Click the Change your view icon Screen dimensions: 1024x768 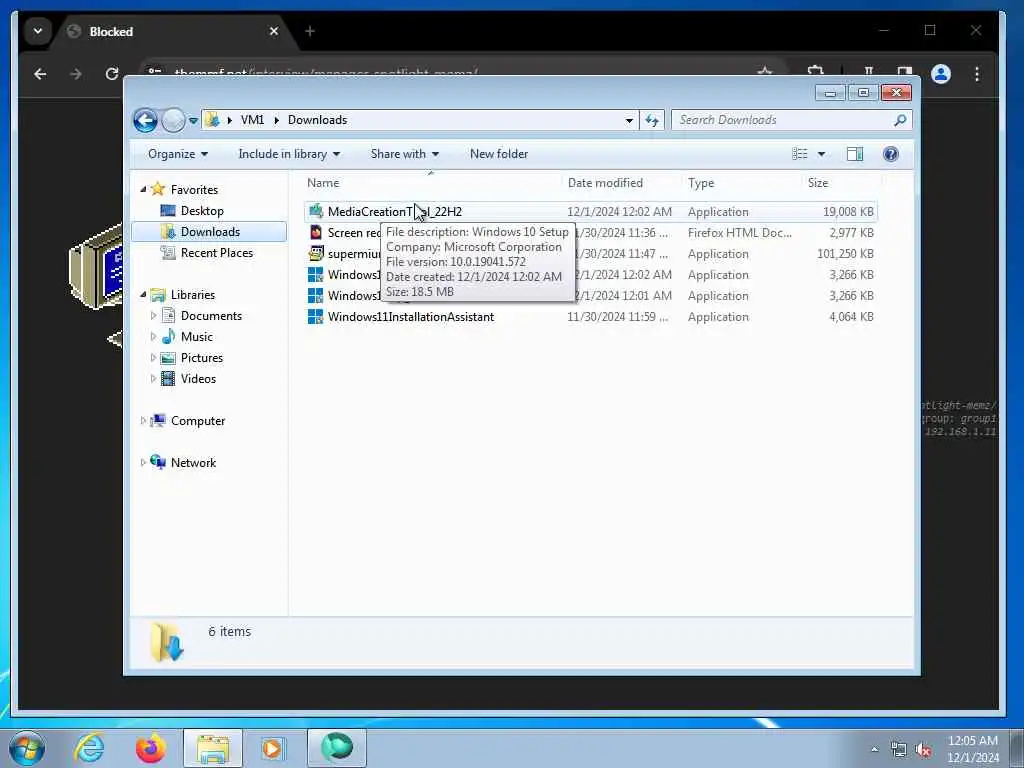pyautogui.click(x=799, y=154)
